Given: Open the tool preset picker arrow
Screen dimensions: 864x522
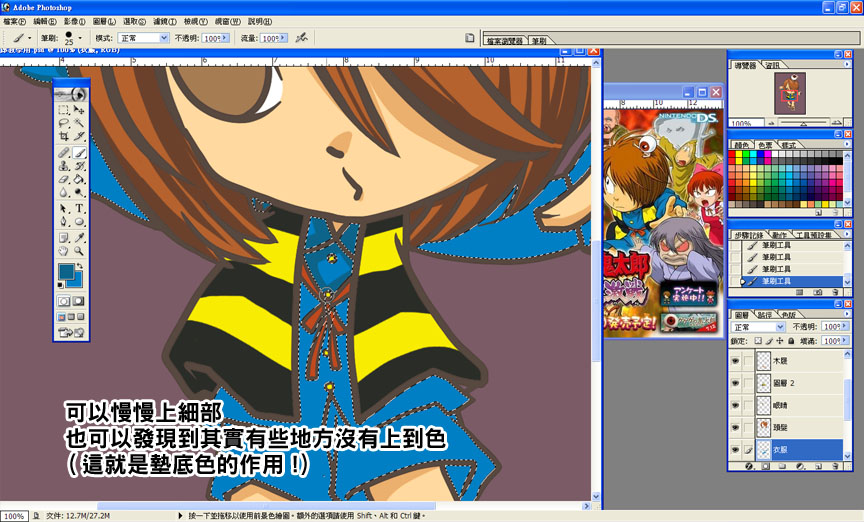Looking at the screenshot, I should (30, 37).
